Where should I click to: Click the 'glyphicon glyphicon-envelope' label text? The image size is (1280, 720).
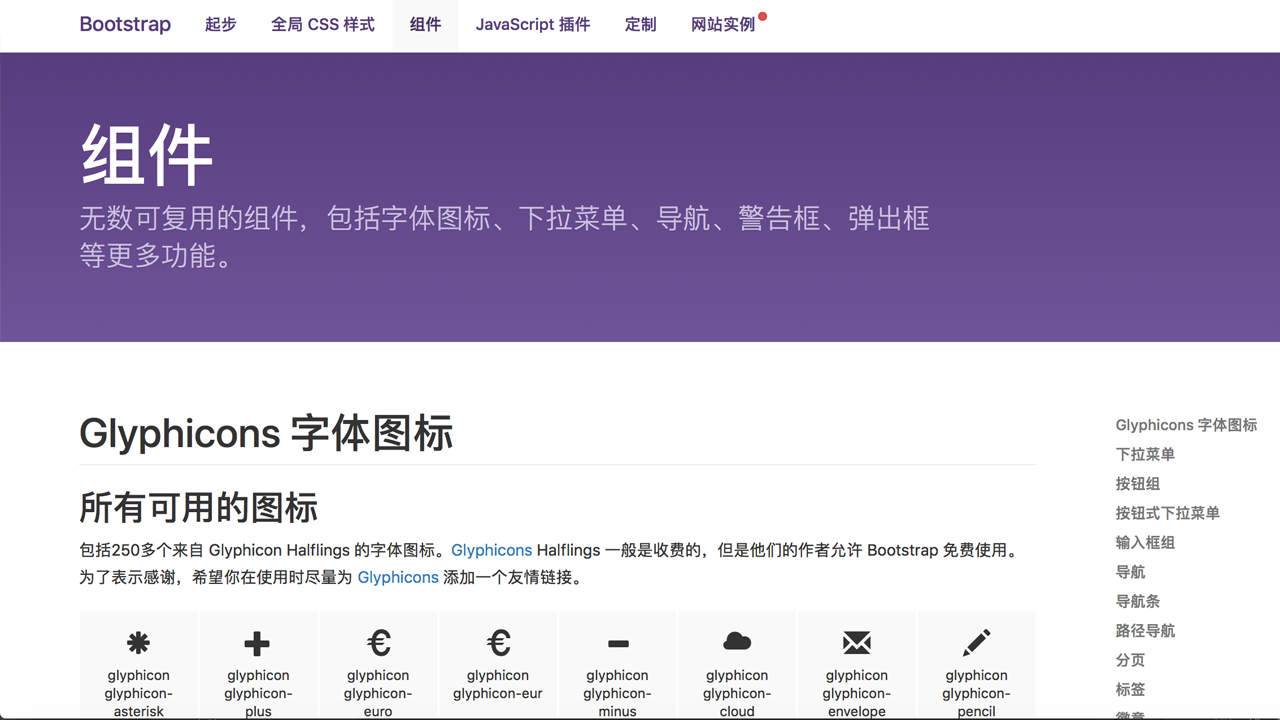(857, 693)
